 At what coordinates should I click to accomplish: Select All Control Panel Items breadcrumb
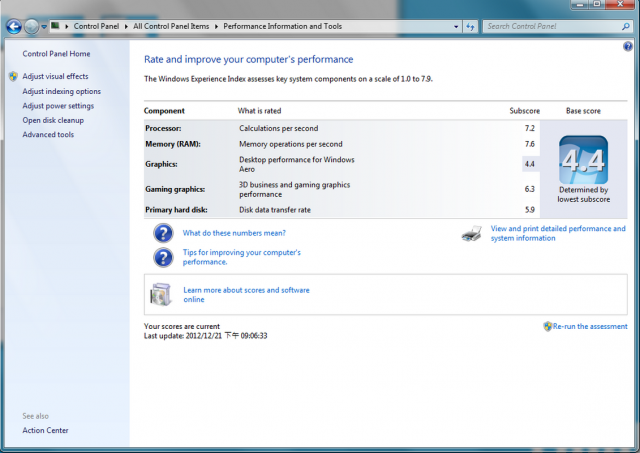coord(171,26)
